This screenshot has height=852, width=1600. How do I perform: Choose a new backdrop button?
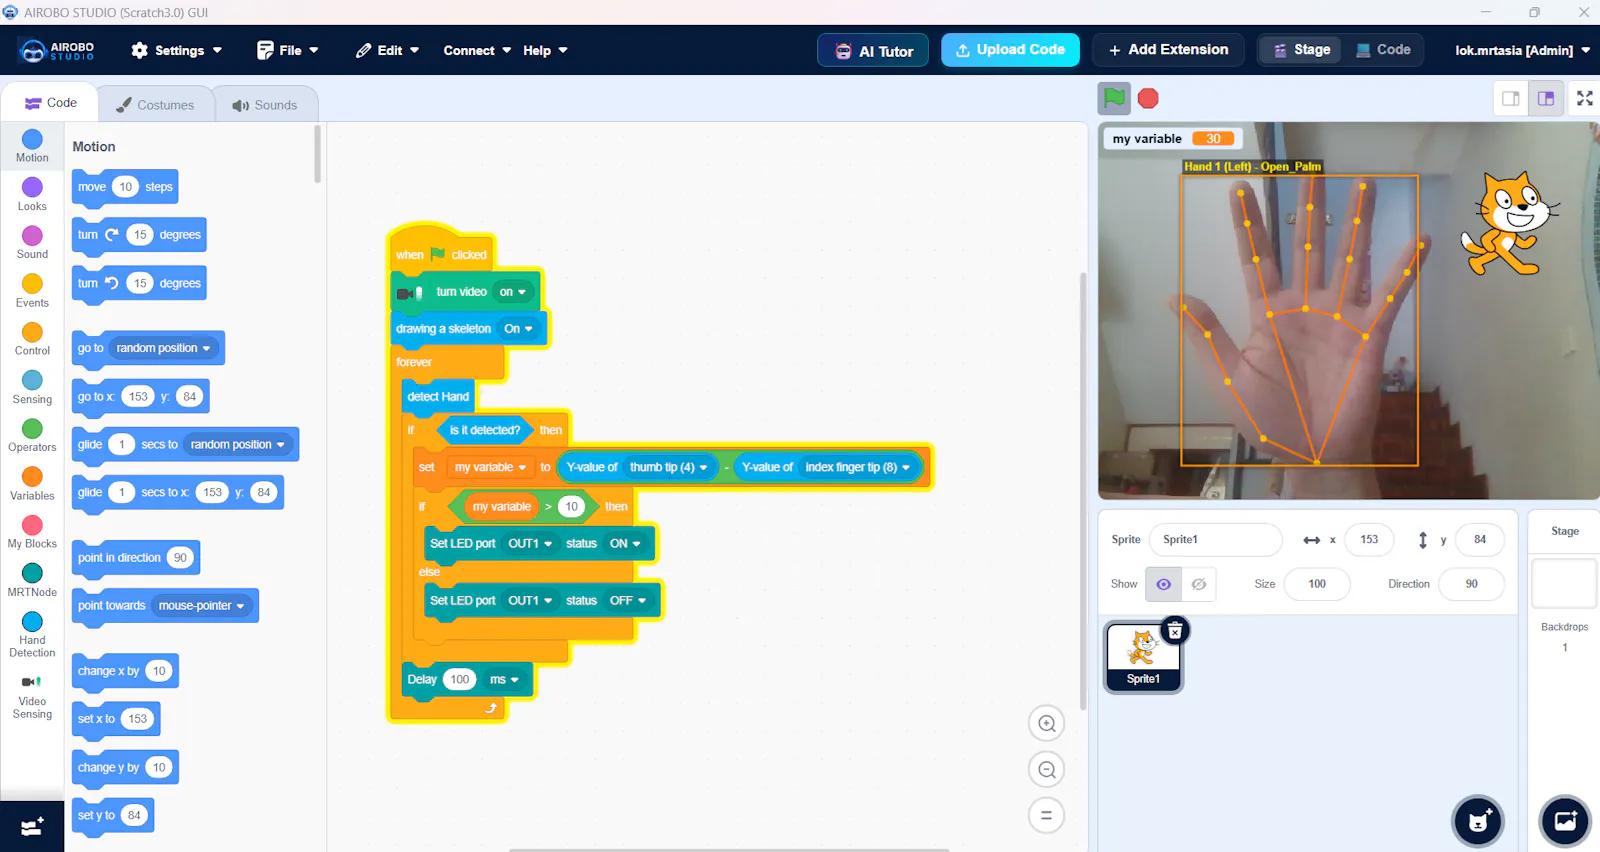tap(1565, 822)
